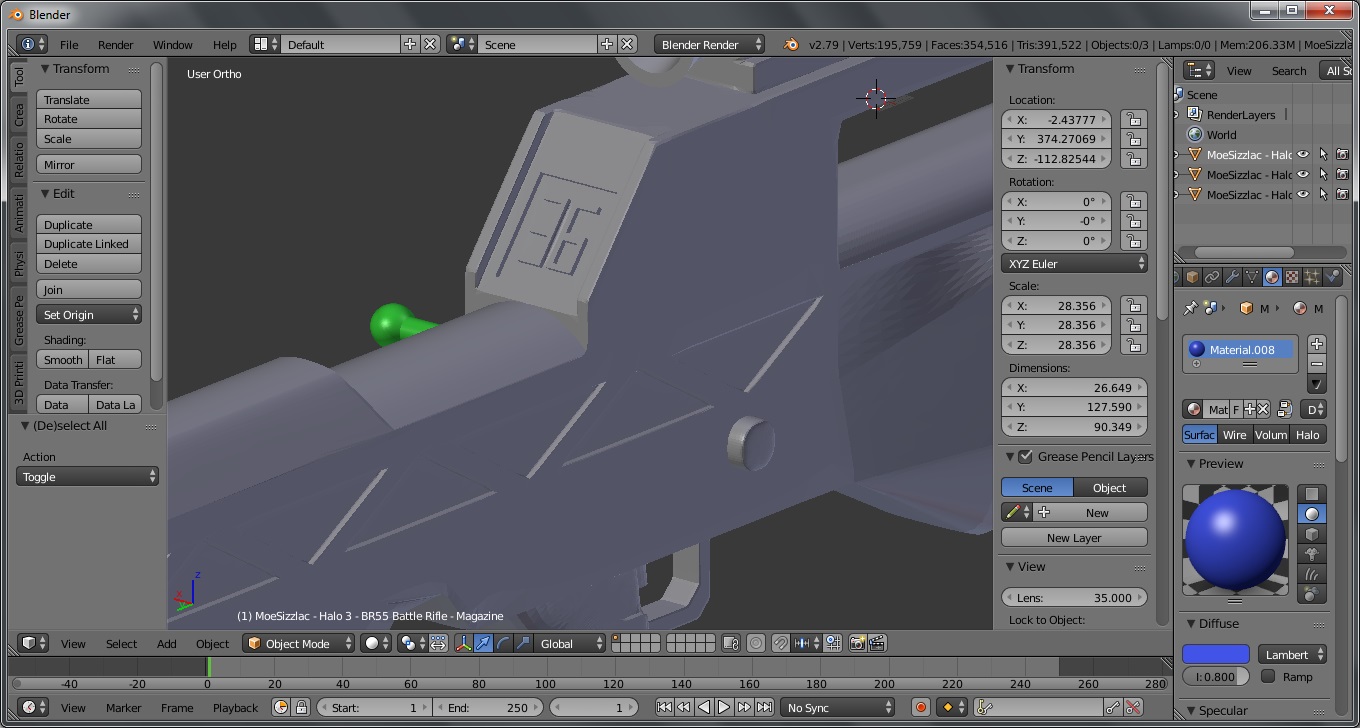Click the auto keyframe record button
This screenshot has height=728, width=1360.
(921, 708)
